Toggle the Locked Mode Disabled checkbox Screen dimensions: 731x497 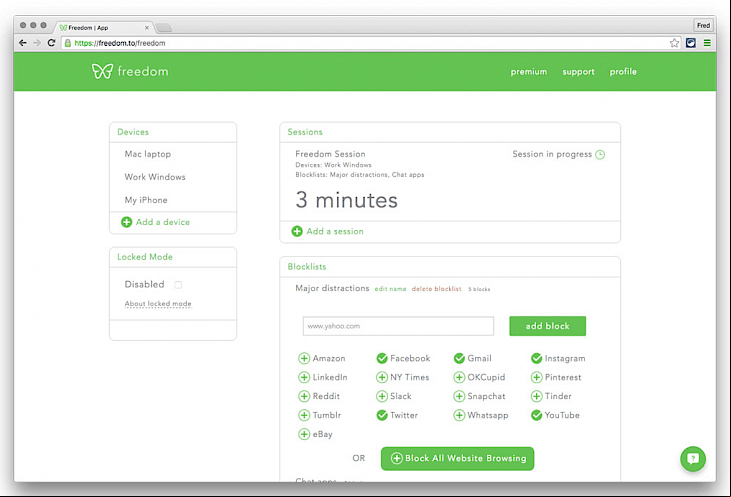[x=178, y=284]
